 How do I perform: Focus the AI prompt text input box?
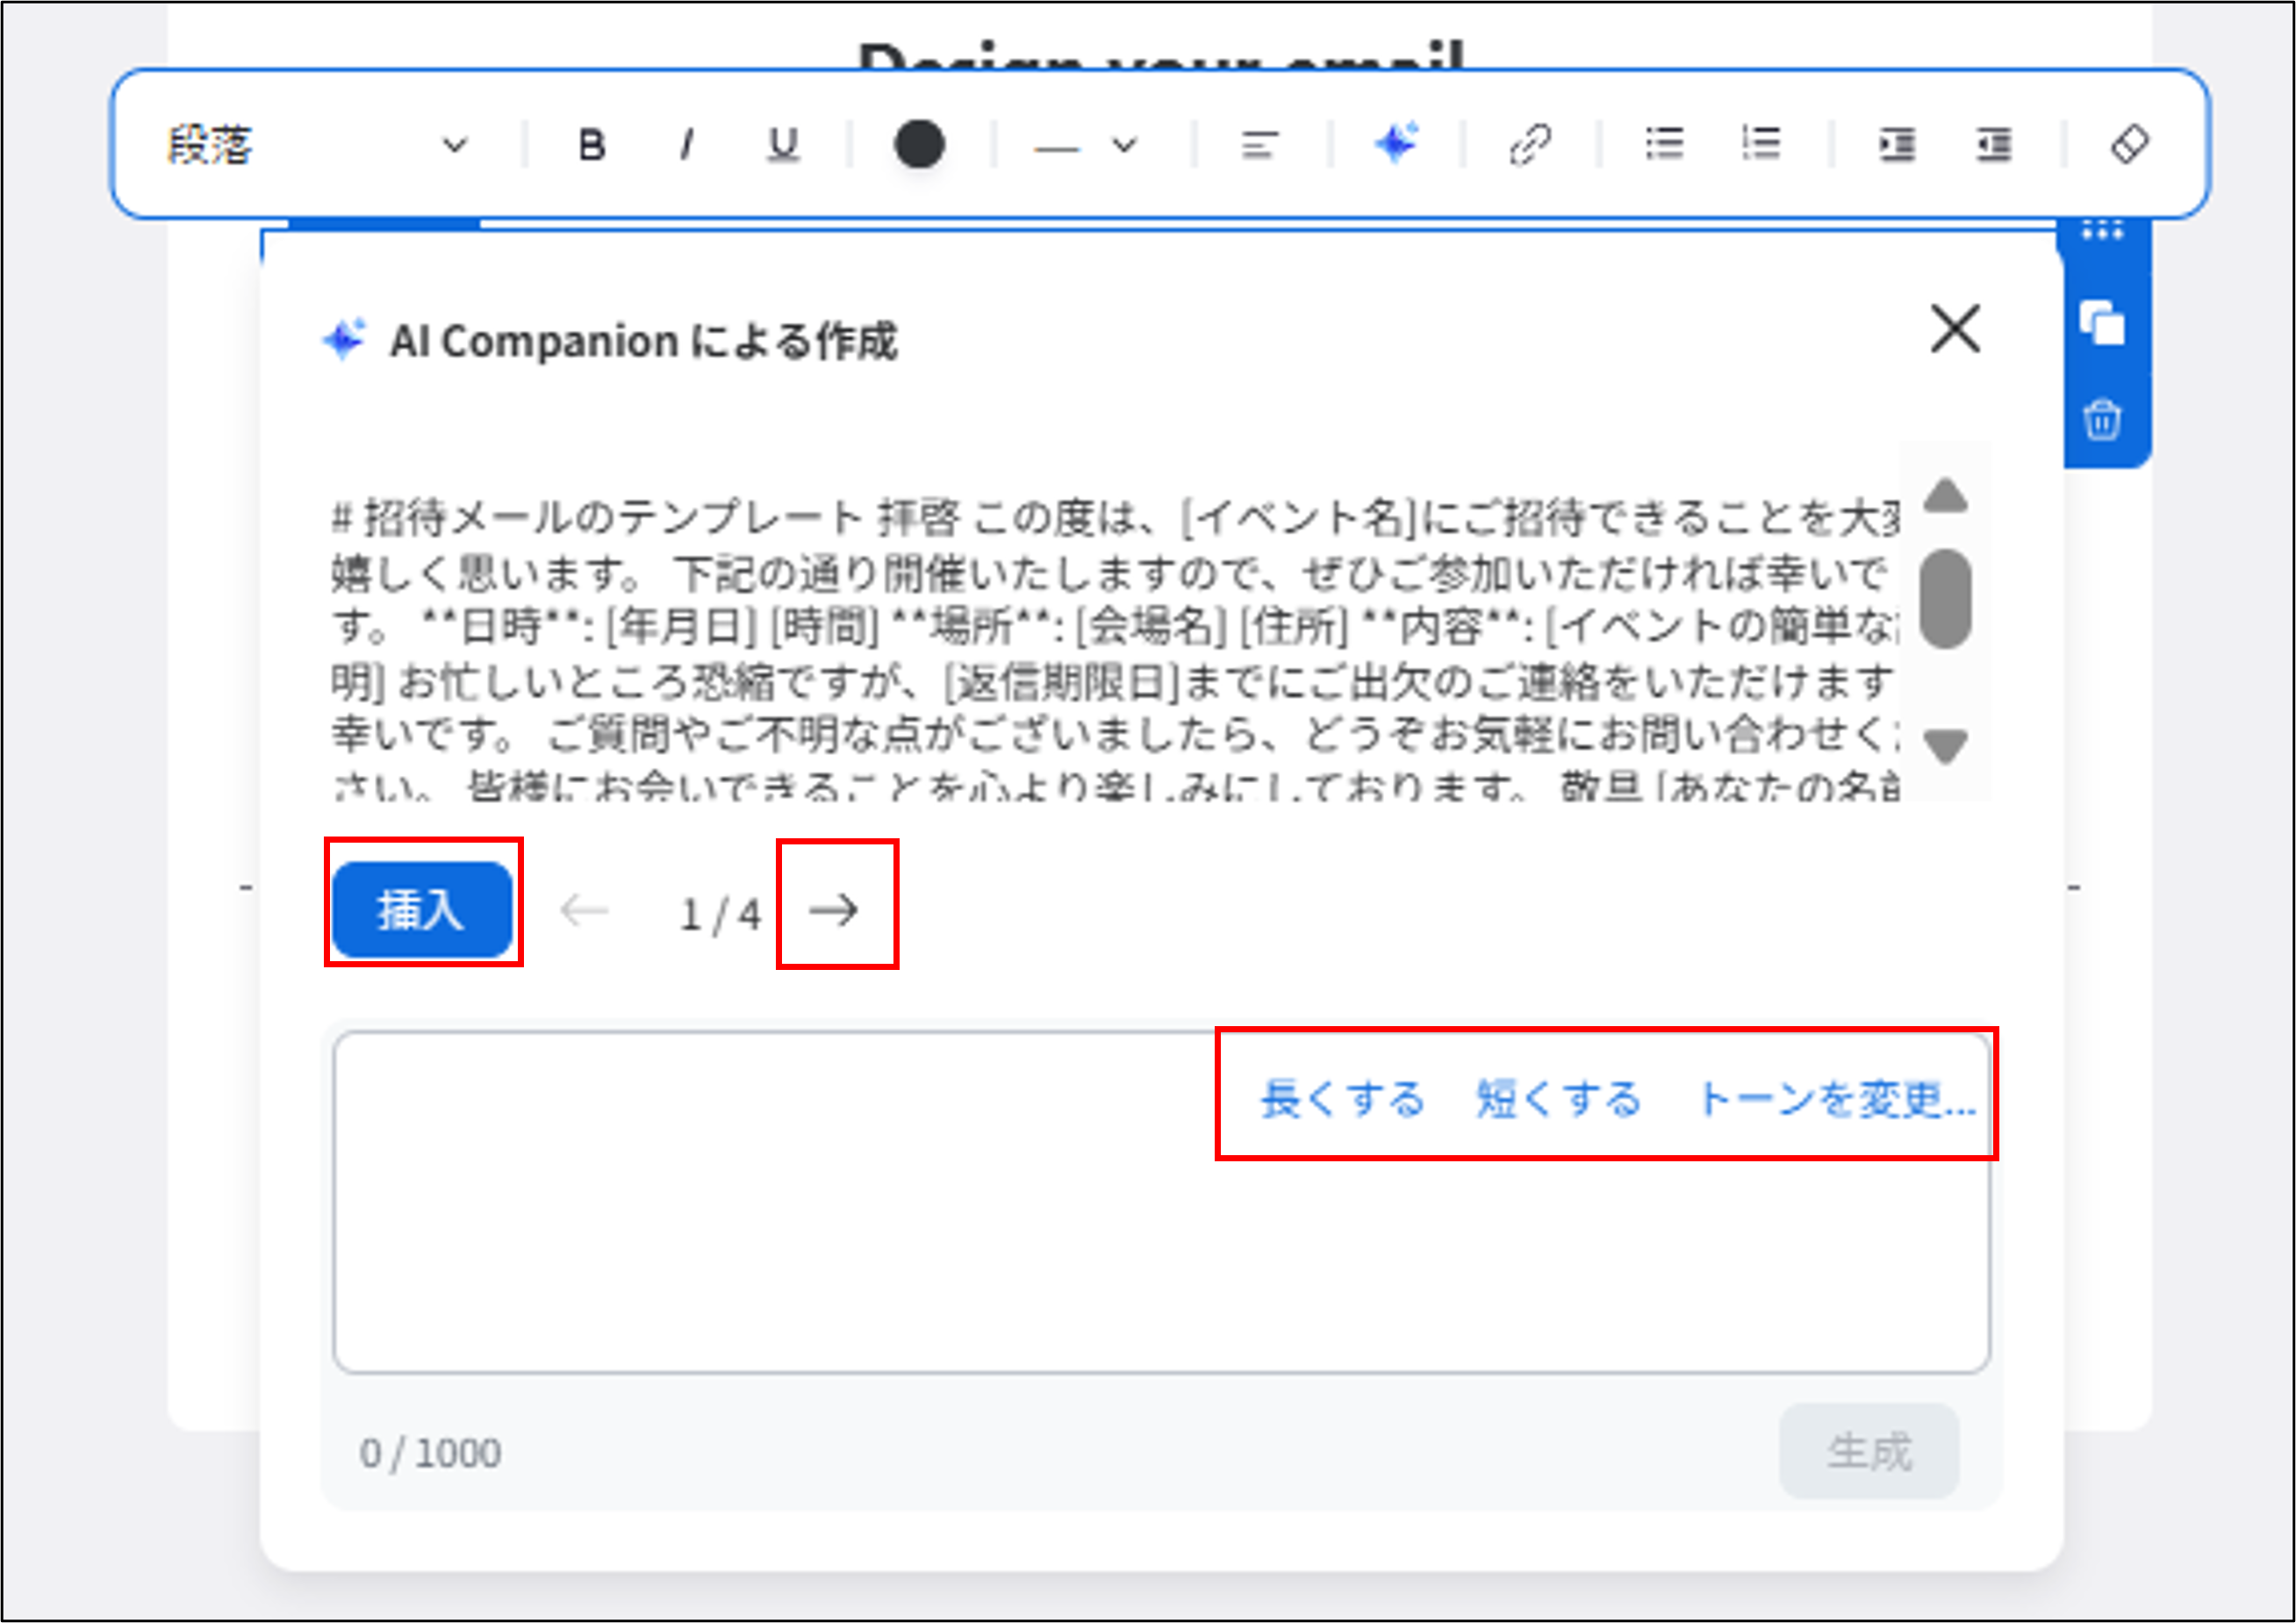(x=1162, y=1203)
